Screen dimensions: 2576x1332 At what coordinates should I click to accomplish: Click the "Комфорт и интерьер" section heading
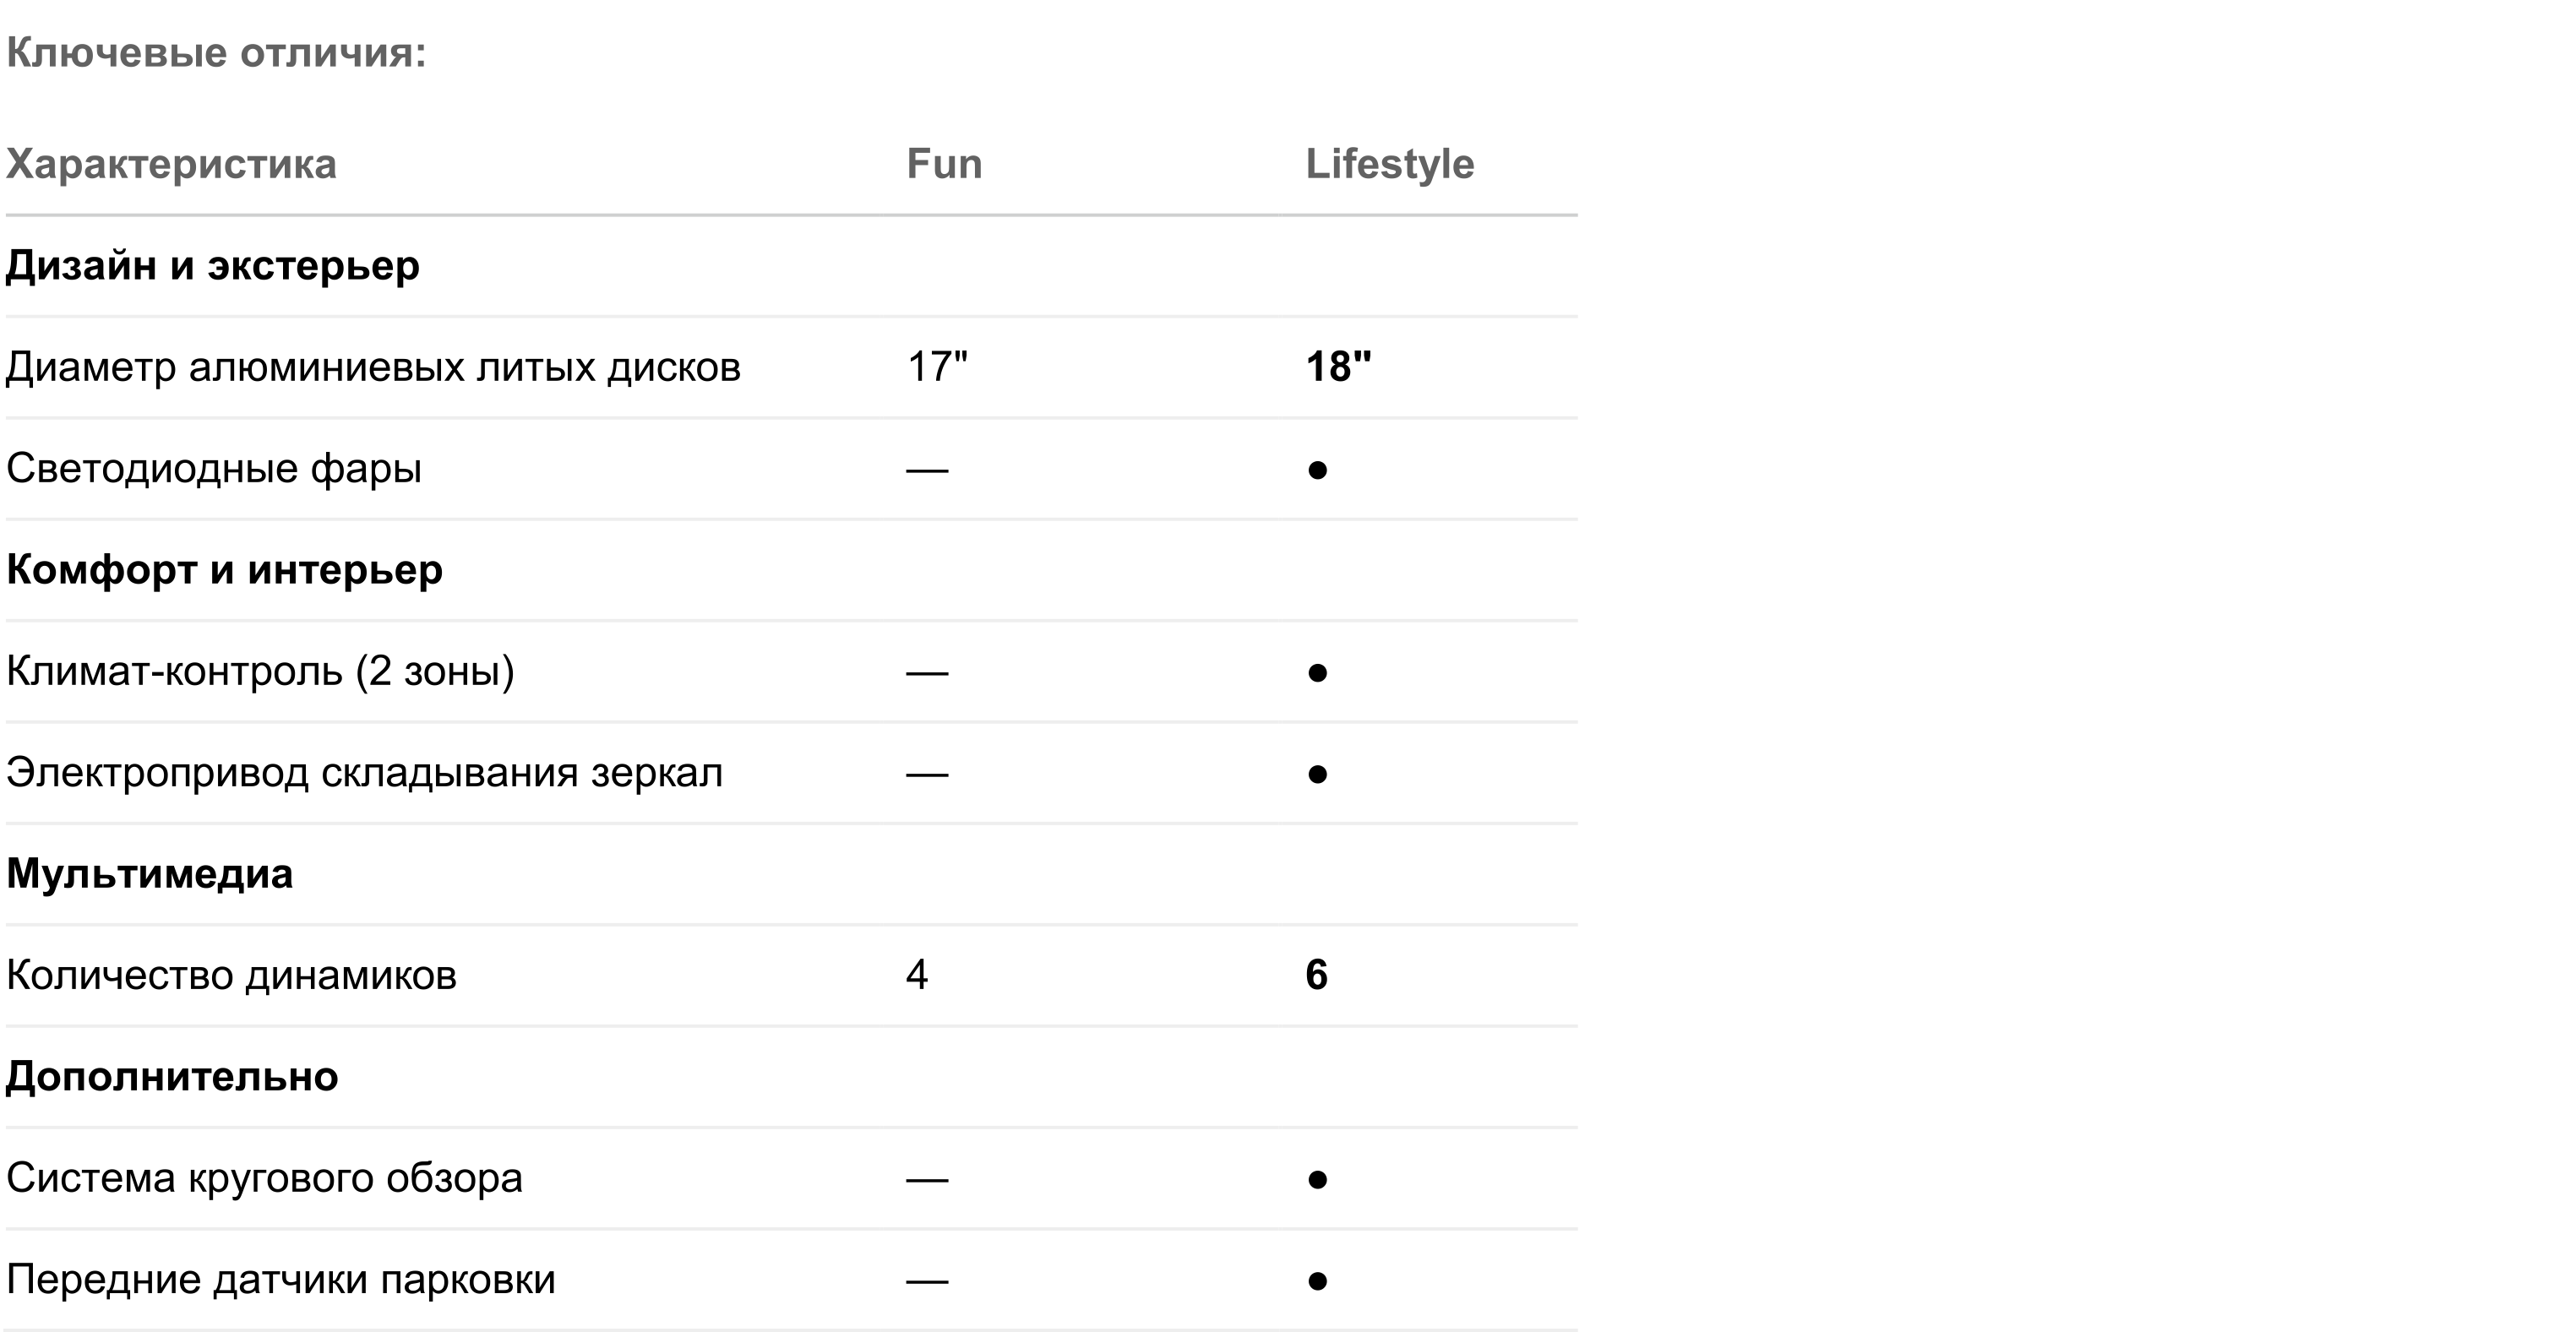[x=224, y=570]
